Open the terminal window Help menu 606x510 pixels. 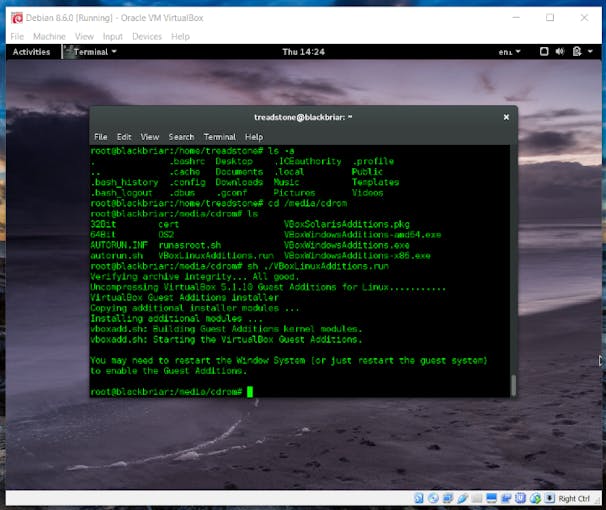click(x=254, y=137)
